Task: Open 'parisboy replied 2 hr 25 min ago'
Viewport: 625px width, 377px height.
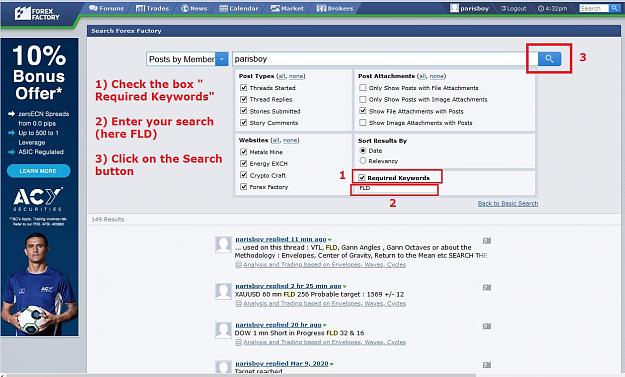Action: pos(288,286)
